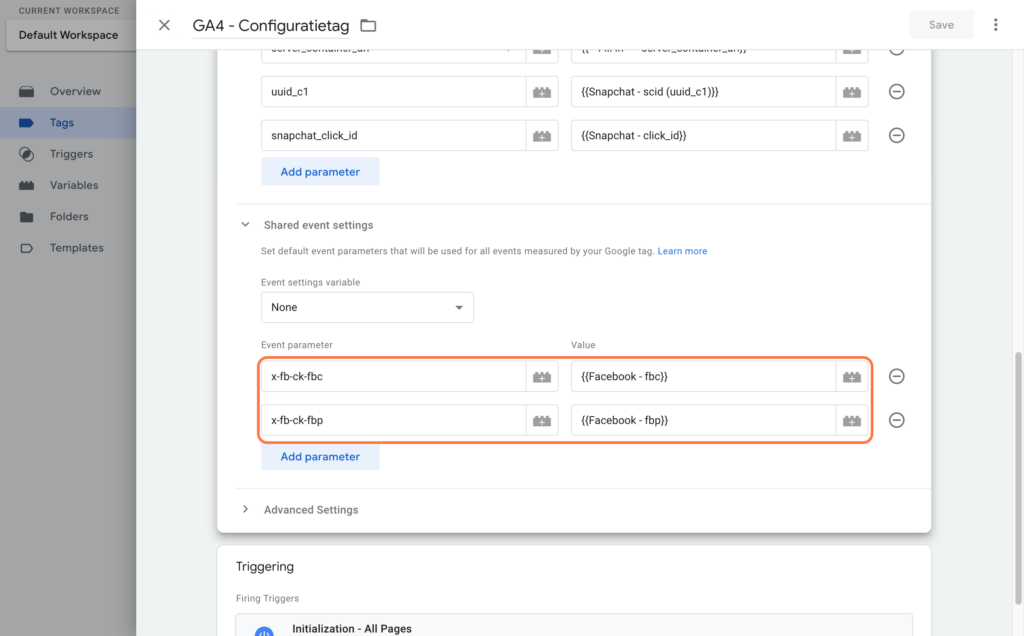Viewport: 1024px width, 636px height.
Task: Insert variable for Snapchat click_id value field
Action: tap(852, 136)
